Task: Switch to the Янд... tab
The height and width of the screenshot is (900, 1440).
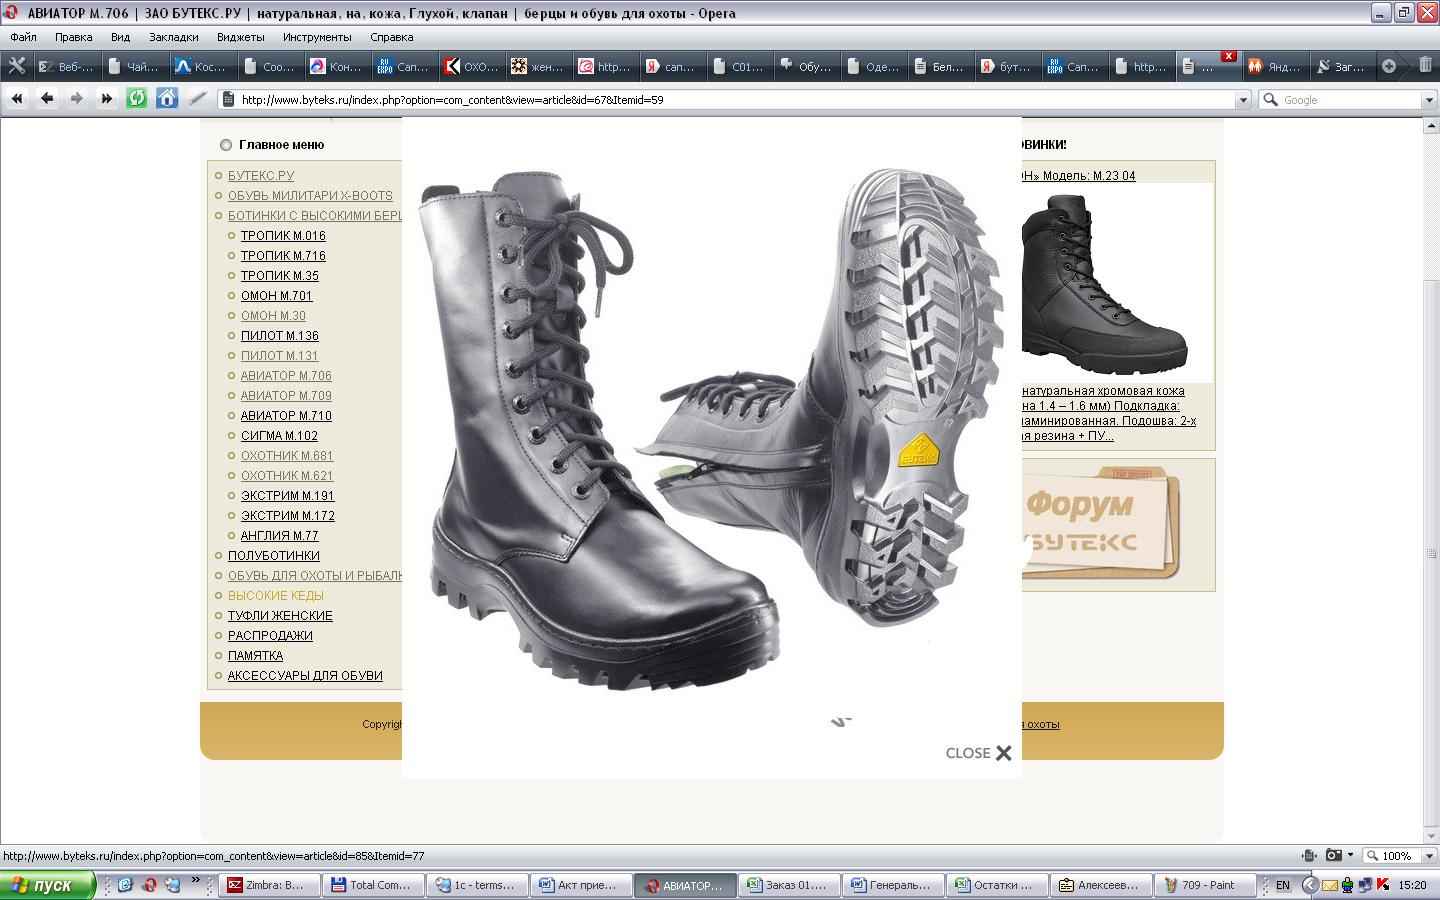Action: 1274,67
